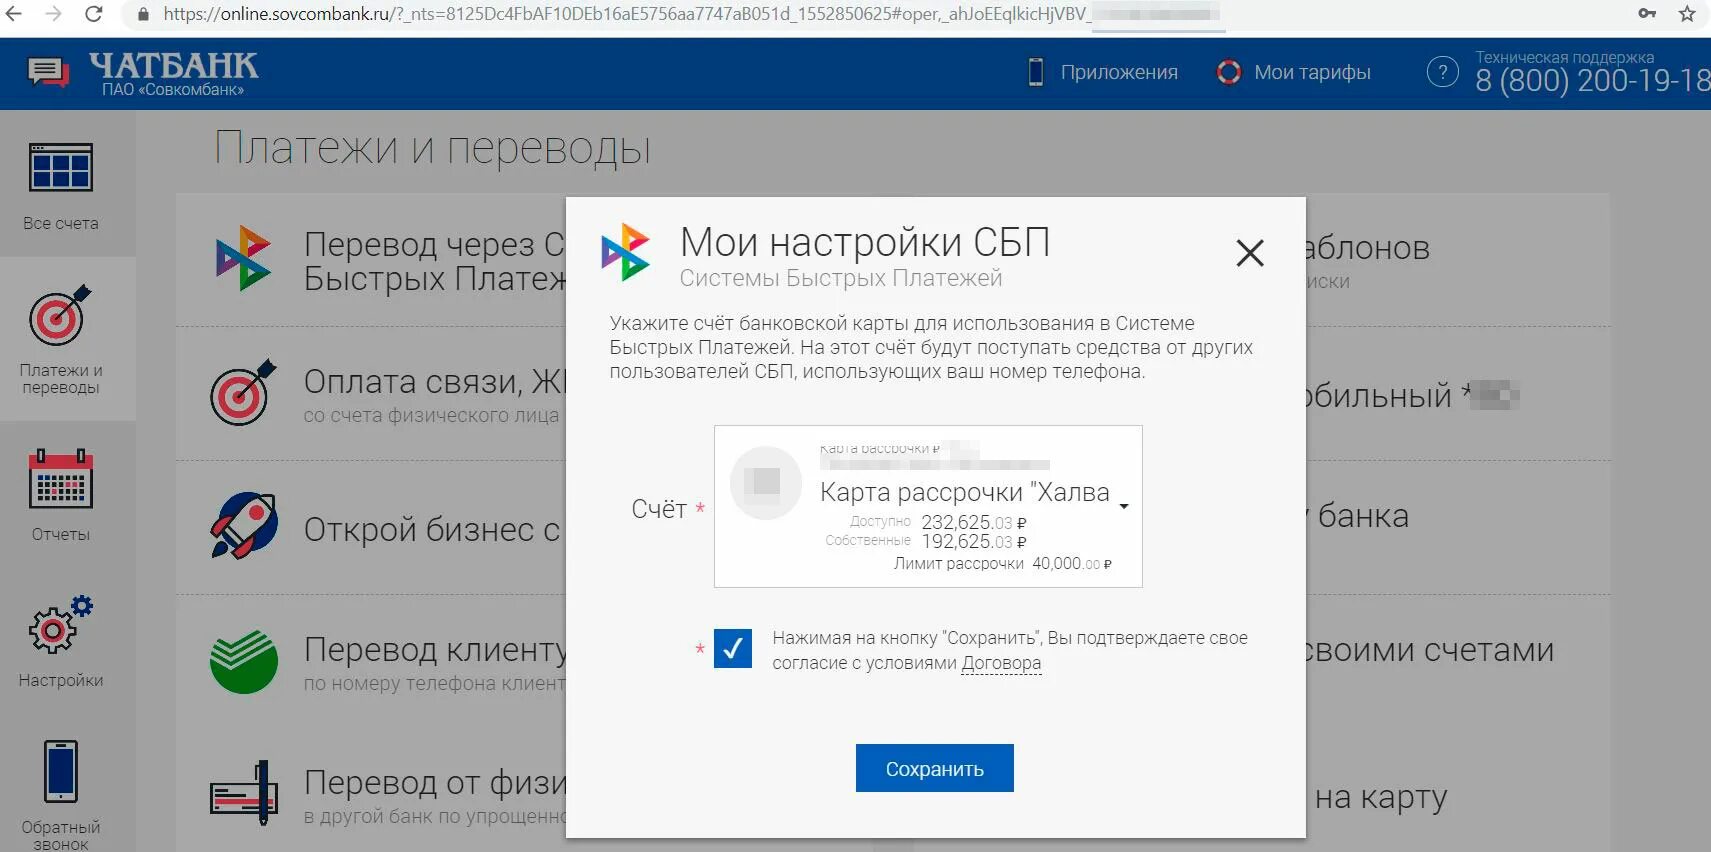The width and height of the screenshot is (1711, 852).
Task: Bookmark this page with star icon
Action: tap(1687, 14)
